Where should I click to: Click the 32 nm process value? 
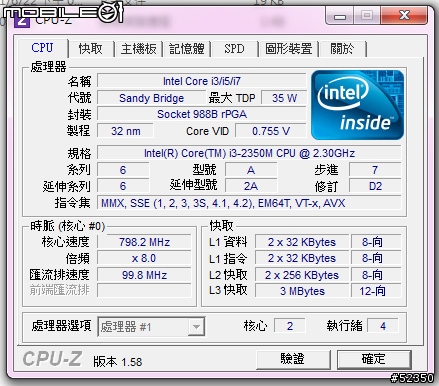[x=126, y=131]
